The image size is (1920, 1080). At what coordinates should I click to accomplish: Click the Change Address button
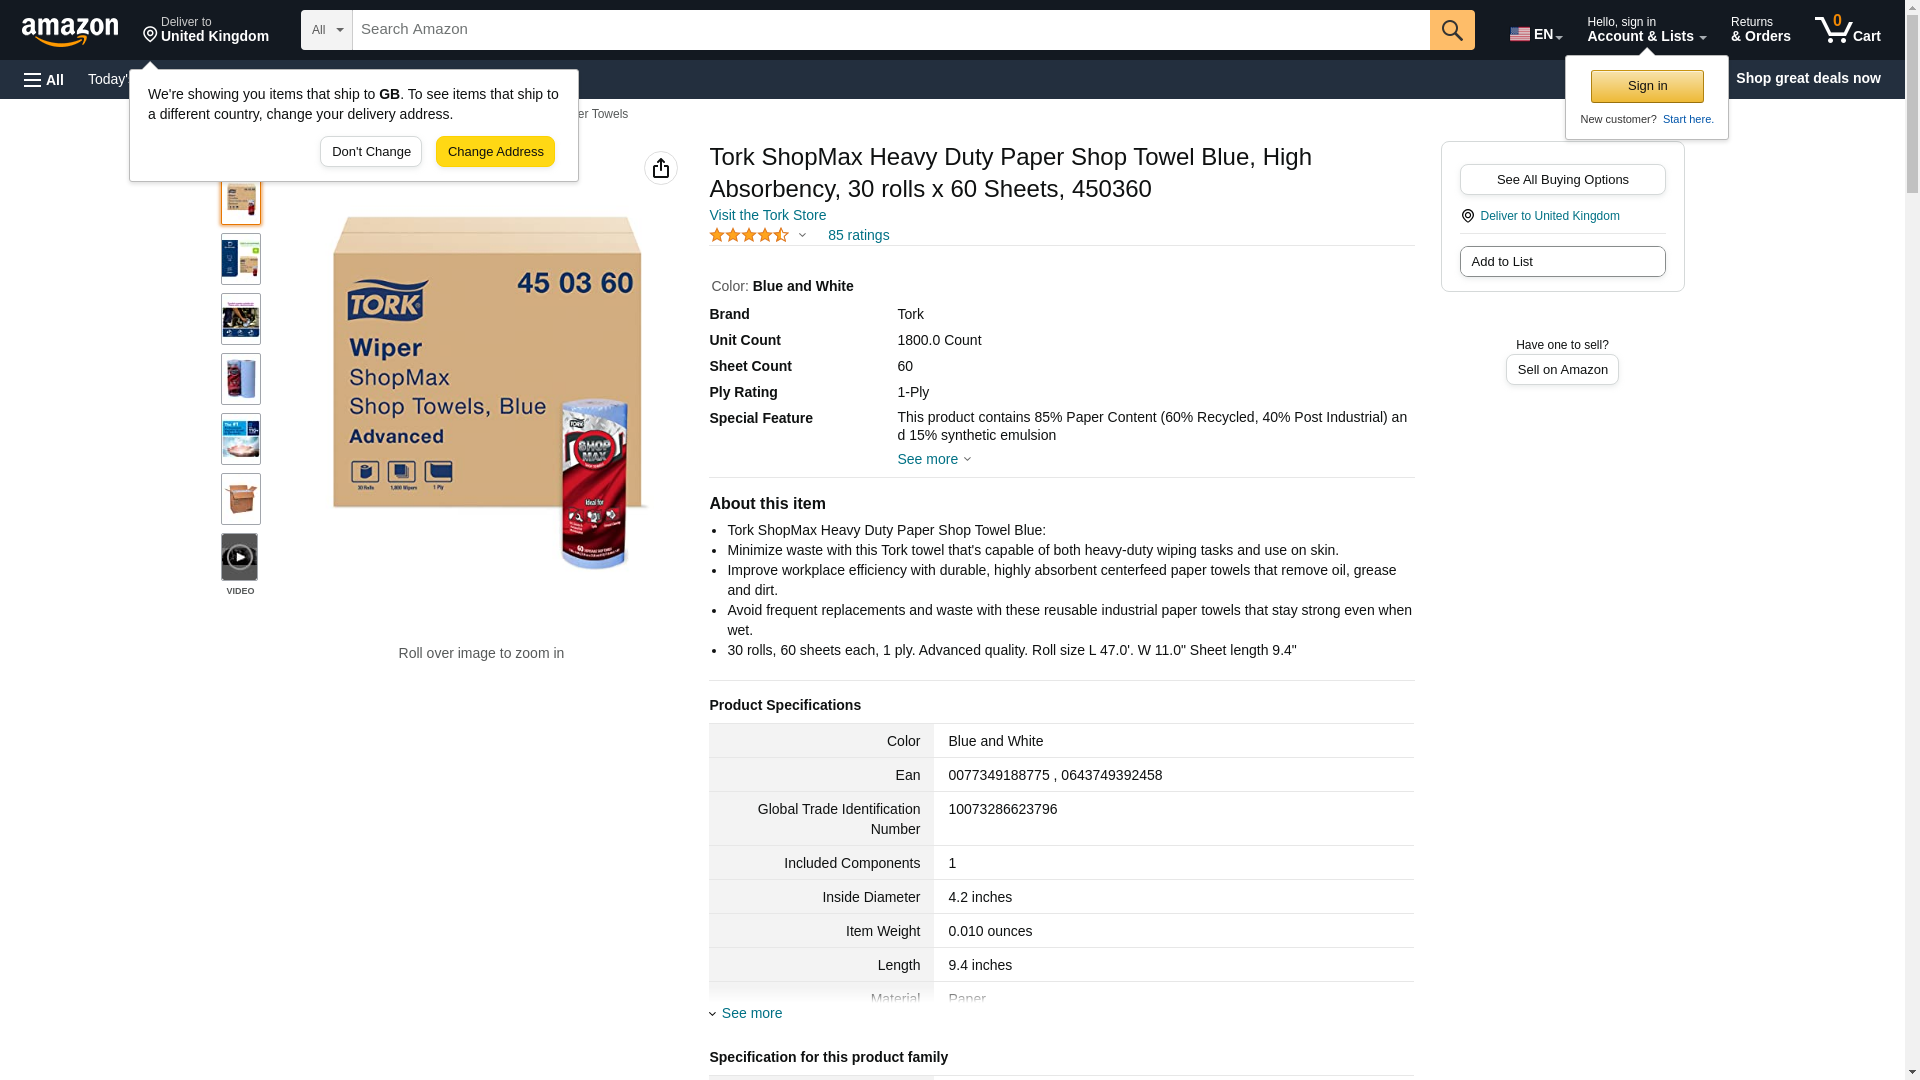click(495, 152)
